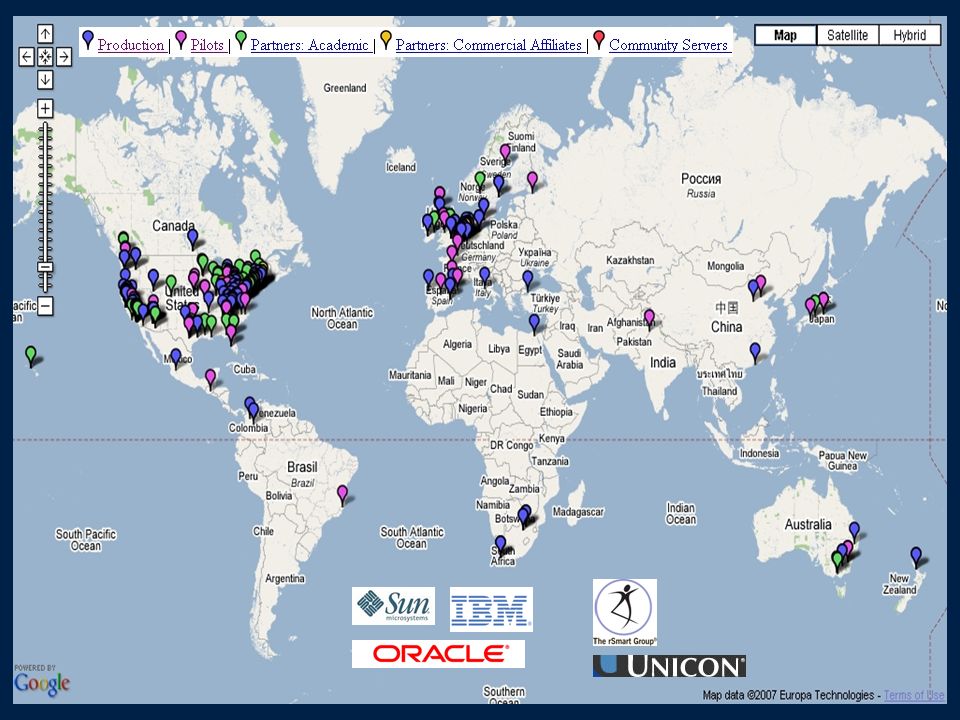The height and width of the screenshot is (720, 960).
Task: Open the Production legend link
Action: (131, 45)
